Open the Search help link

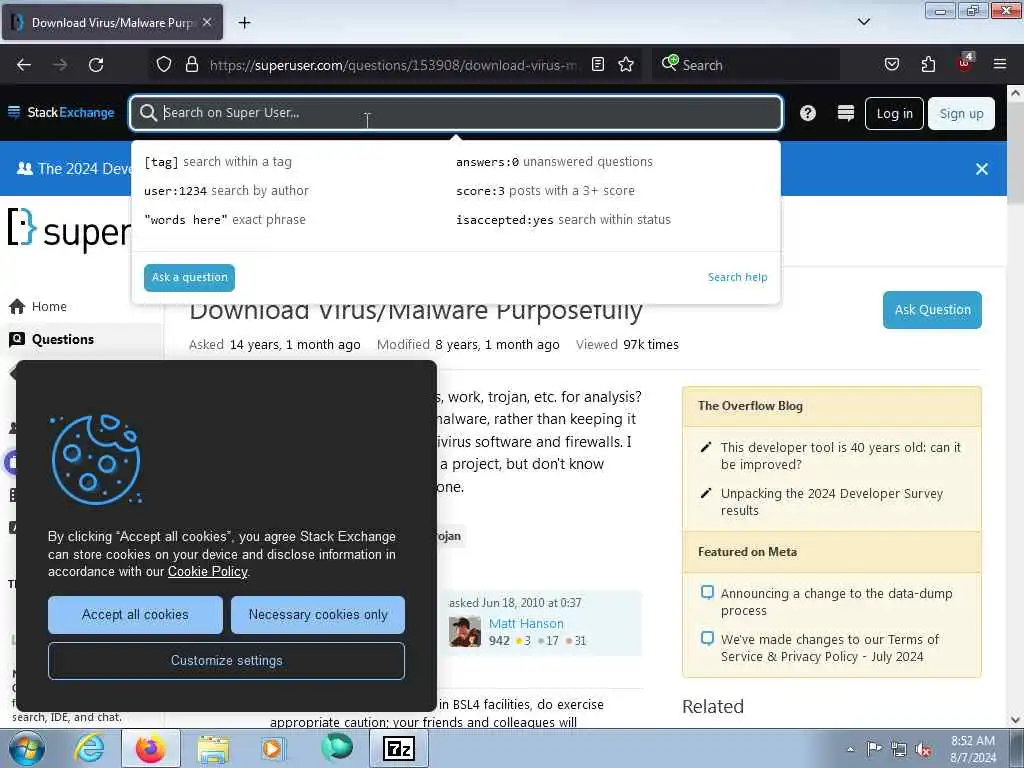point(737,277)
